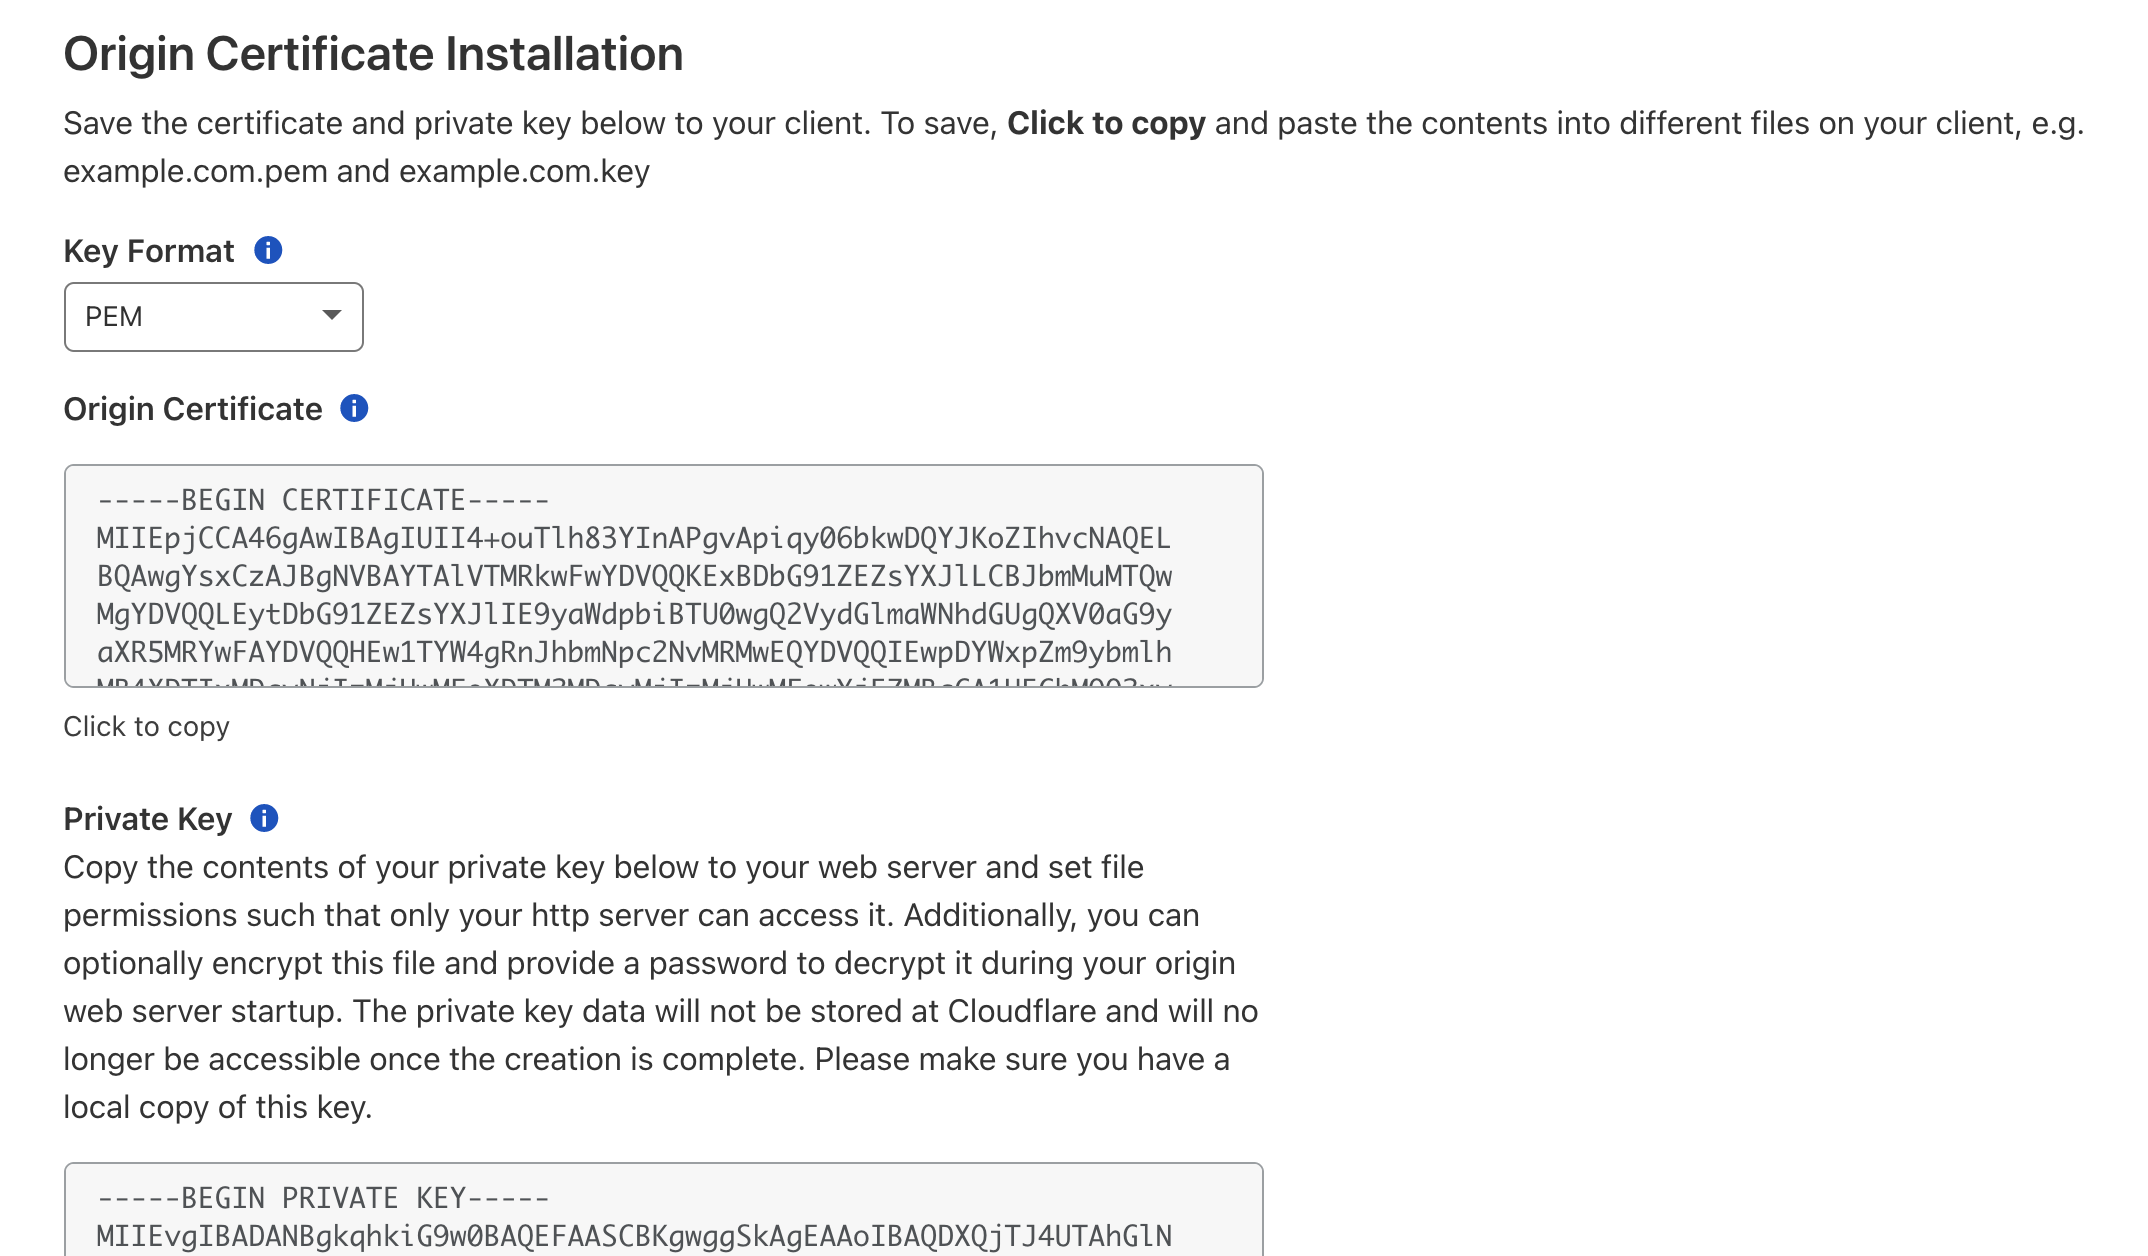Screen dimensions: 2148x1256
Task: Click the bold 'Click to copy' phrase in instructions
Action: tap(1106, 123)
